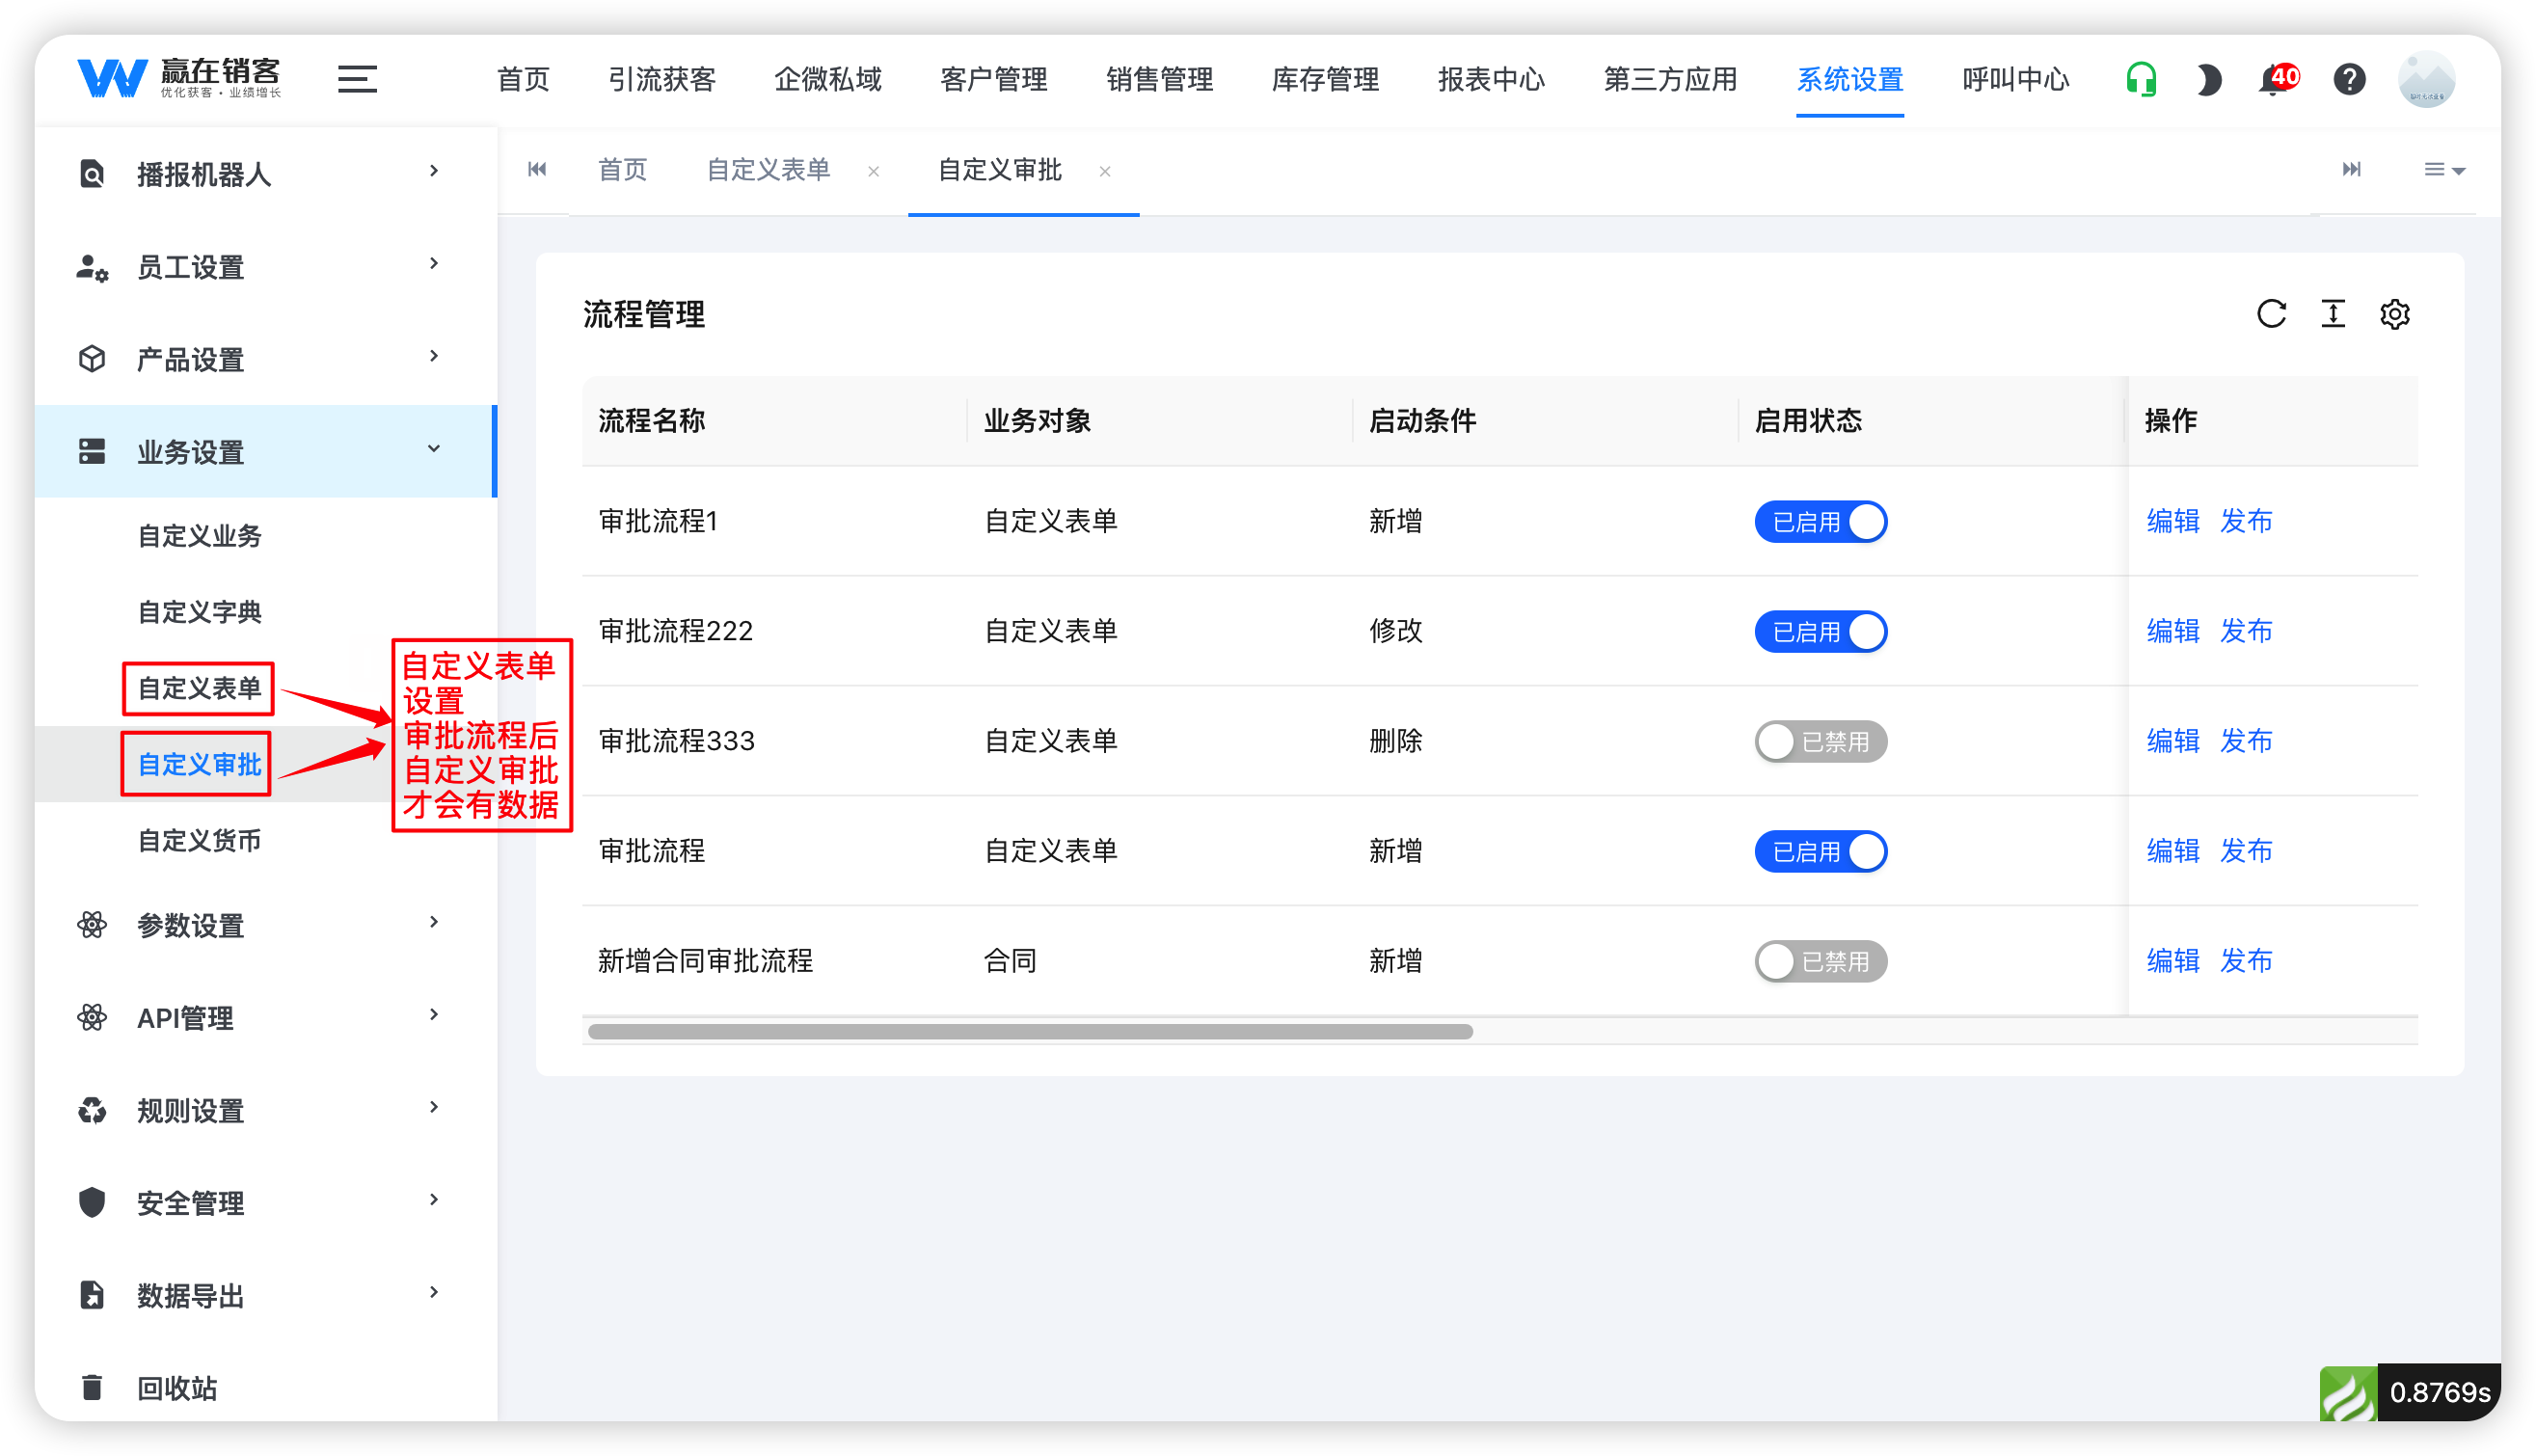
Task: Open 客户管理 top menu
Action: [993, 79]
